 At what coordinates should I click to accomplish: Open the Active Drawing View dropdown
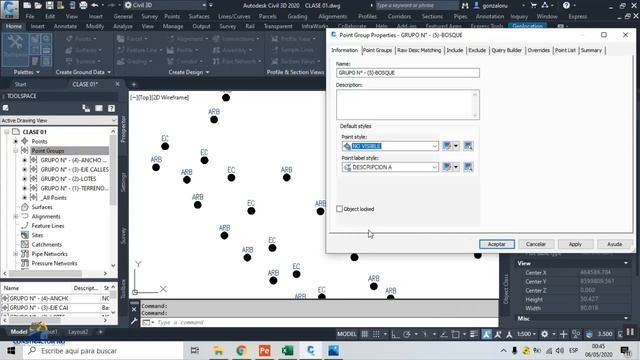click(x=59, y=120)
